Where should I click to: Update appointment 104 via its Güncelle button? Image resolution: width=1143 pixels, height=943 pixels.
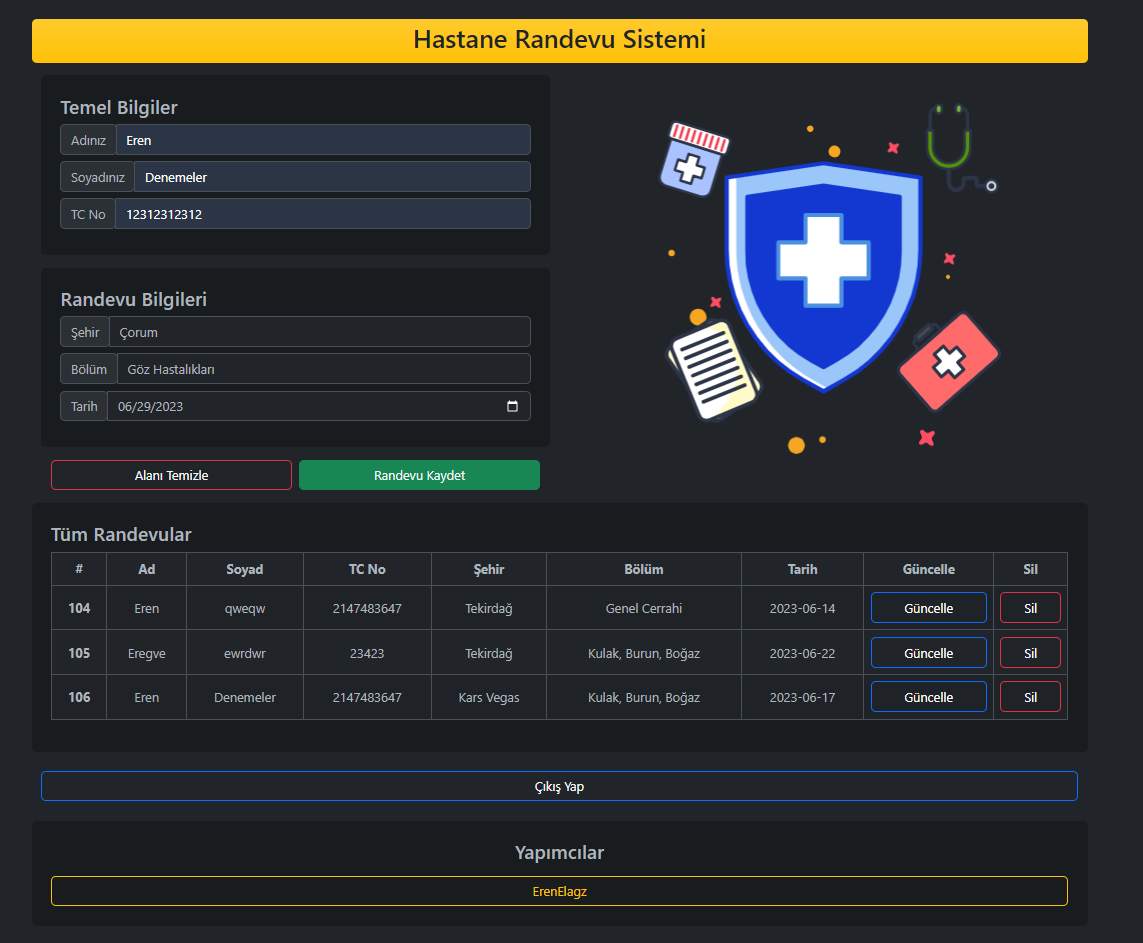tap(928, 607)
